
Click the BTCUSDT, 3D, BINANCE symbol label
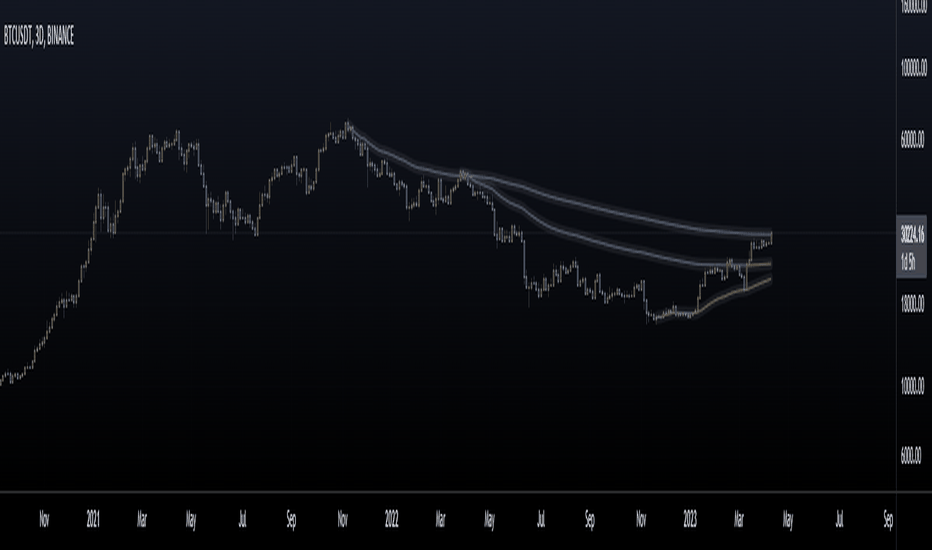tap(39, 36)
